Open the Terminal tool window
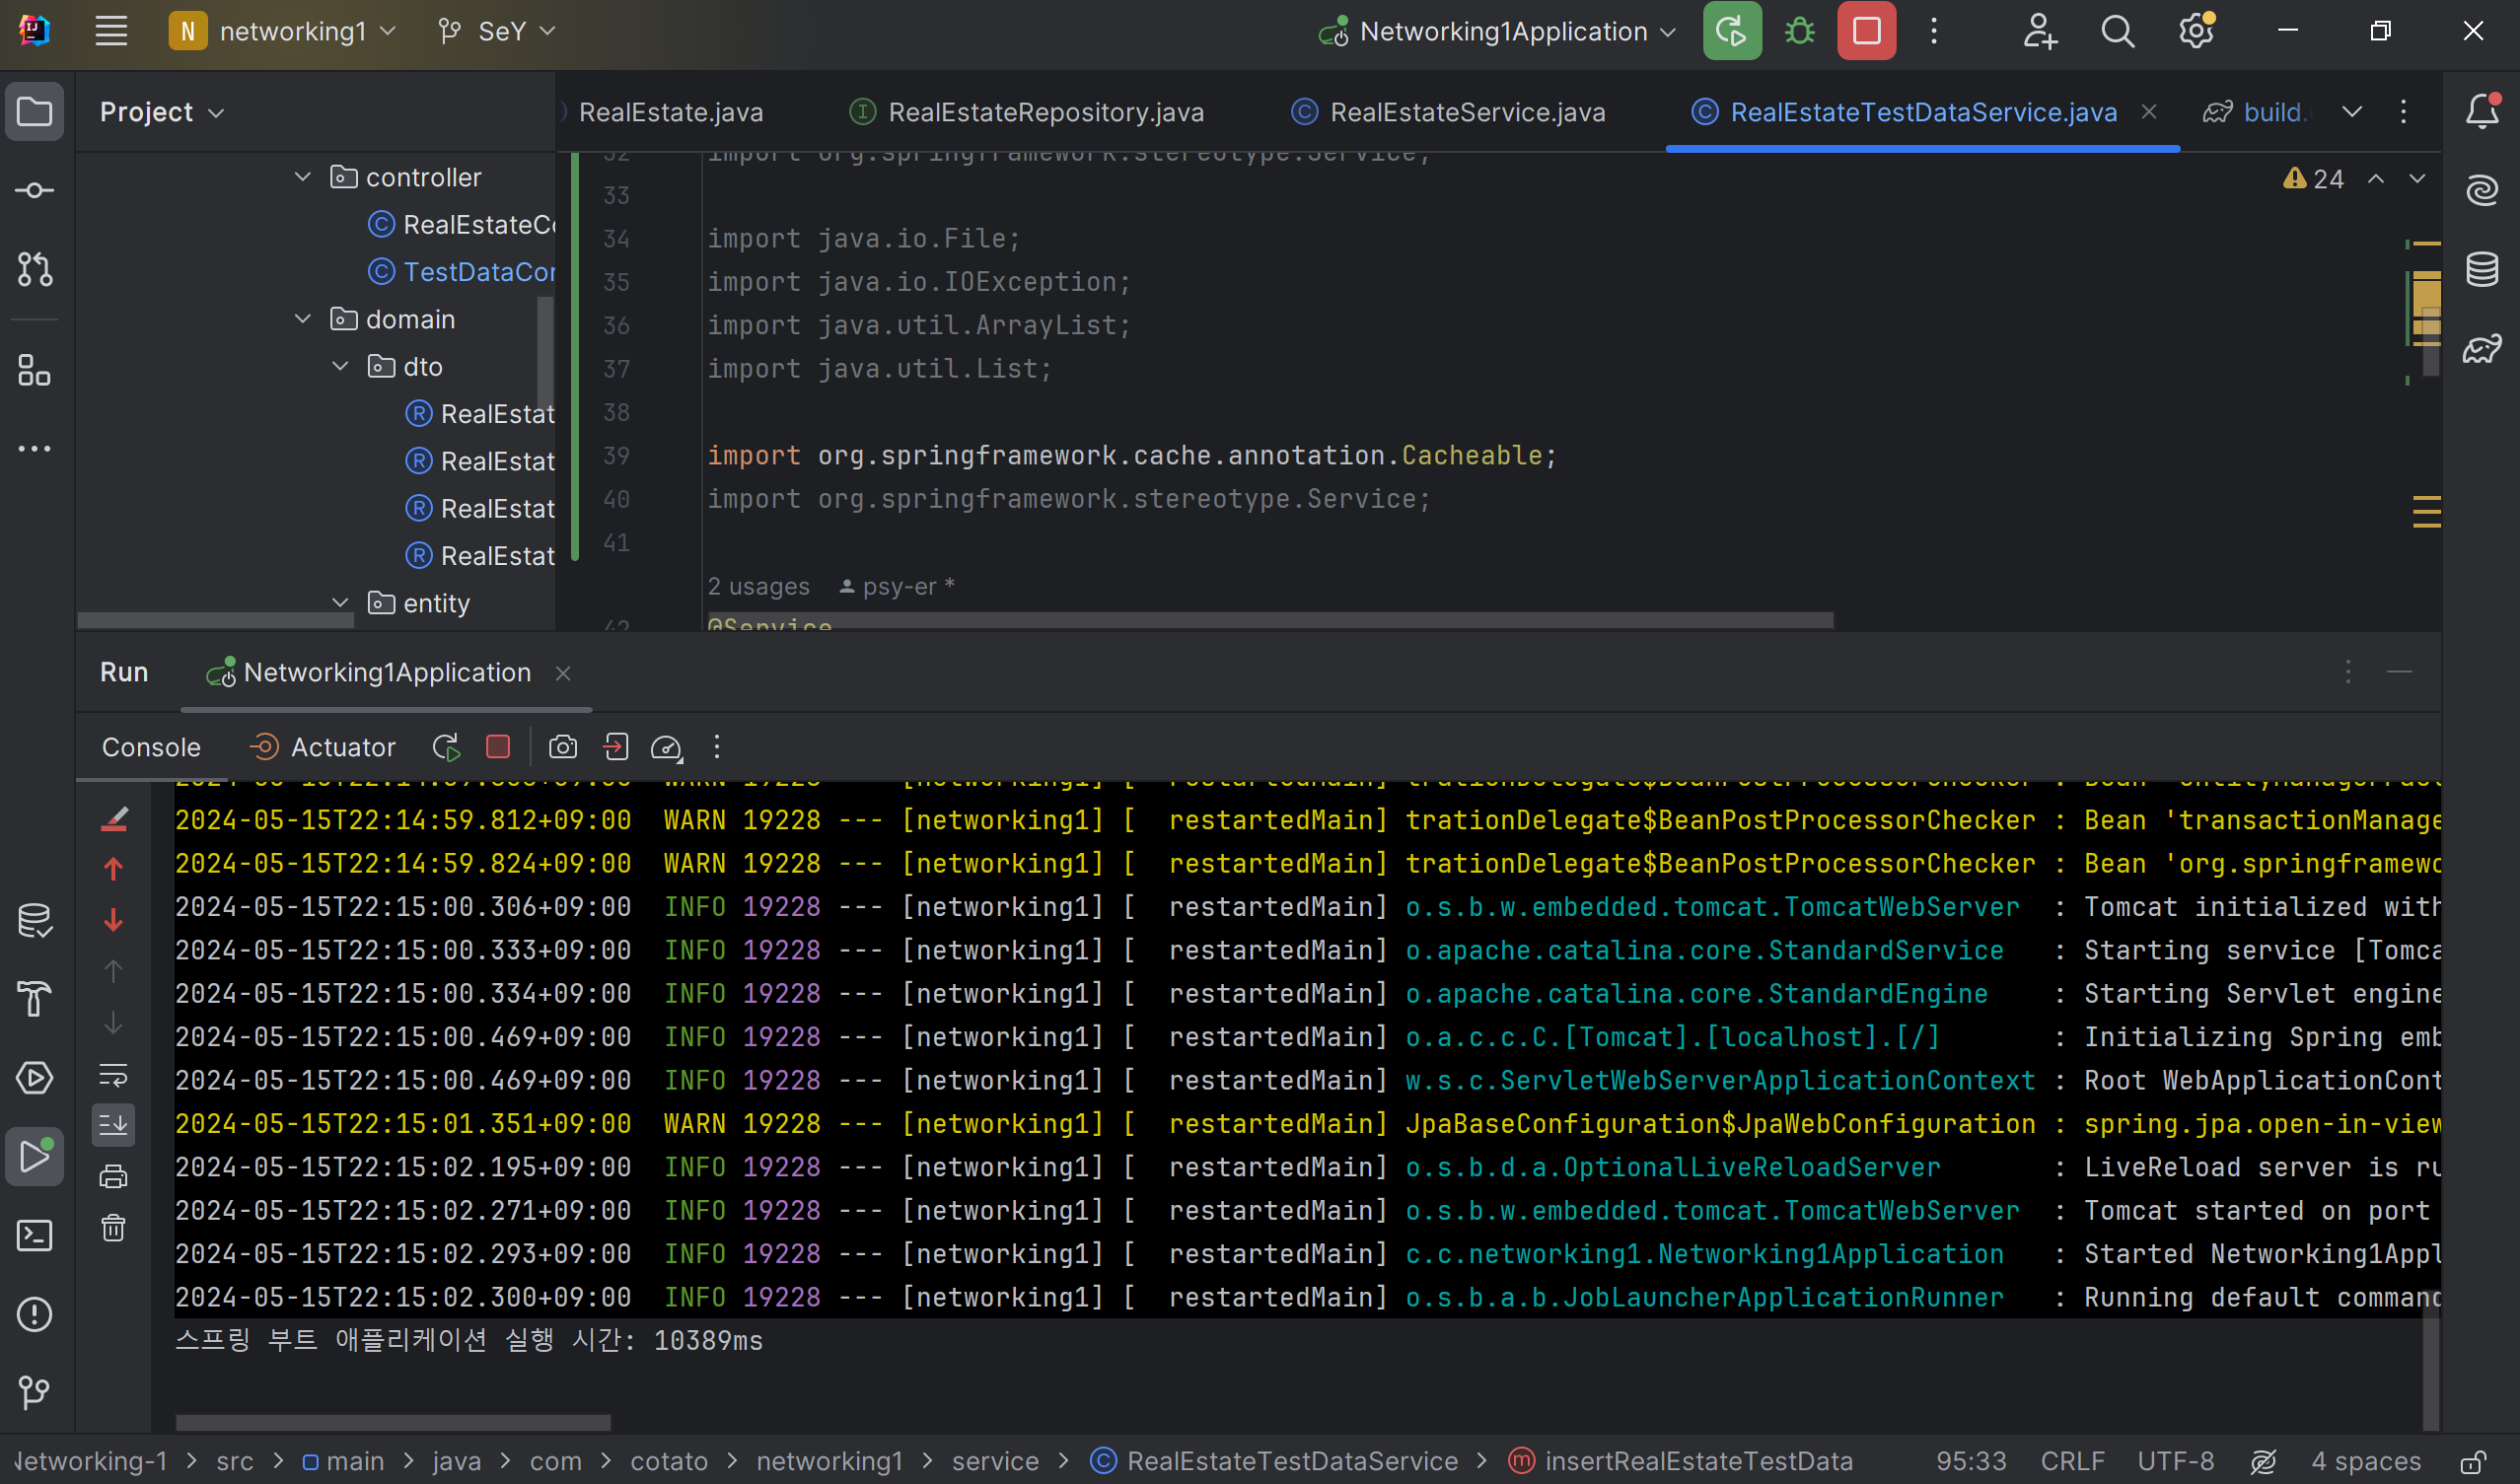The height and width of the screenshot is (1484, 2520). point(35,1236)
